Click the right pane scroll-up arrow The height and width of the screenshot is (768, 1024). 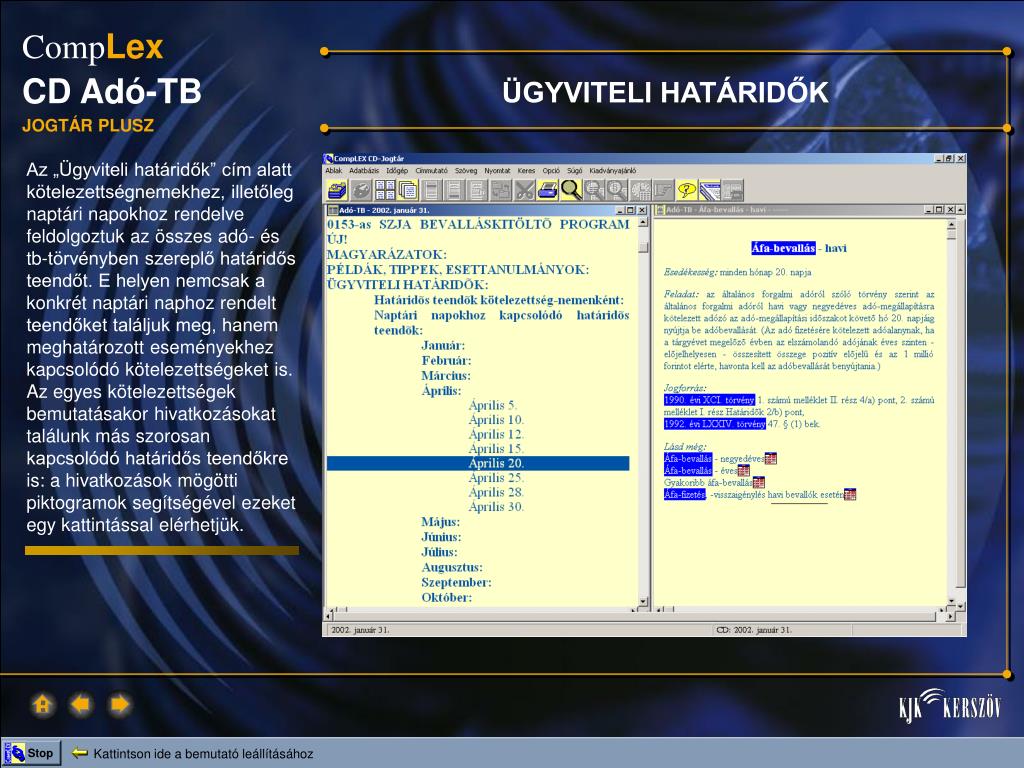[x=951, y=224]
